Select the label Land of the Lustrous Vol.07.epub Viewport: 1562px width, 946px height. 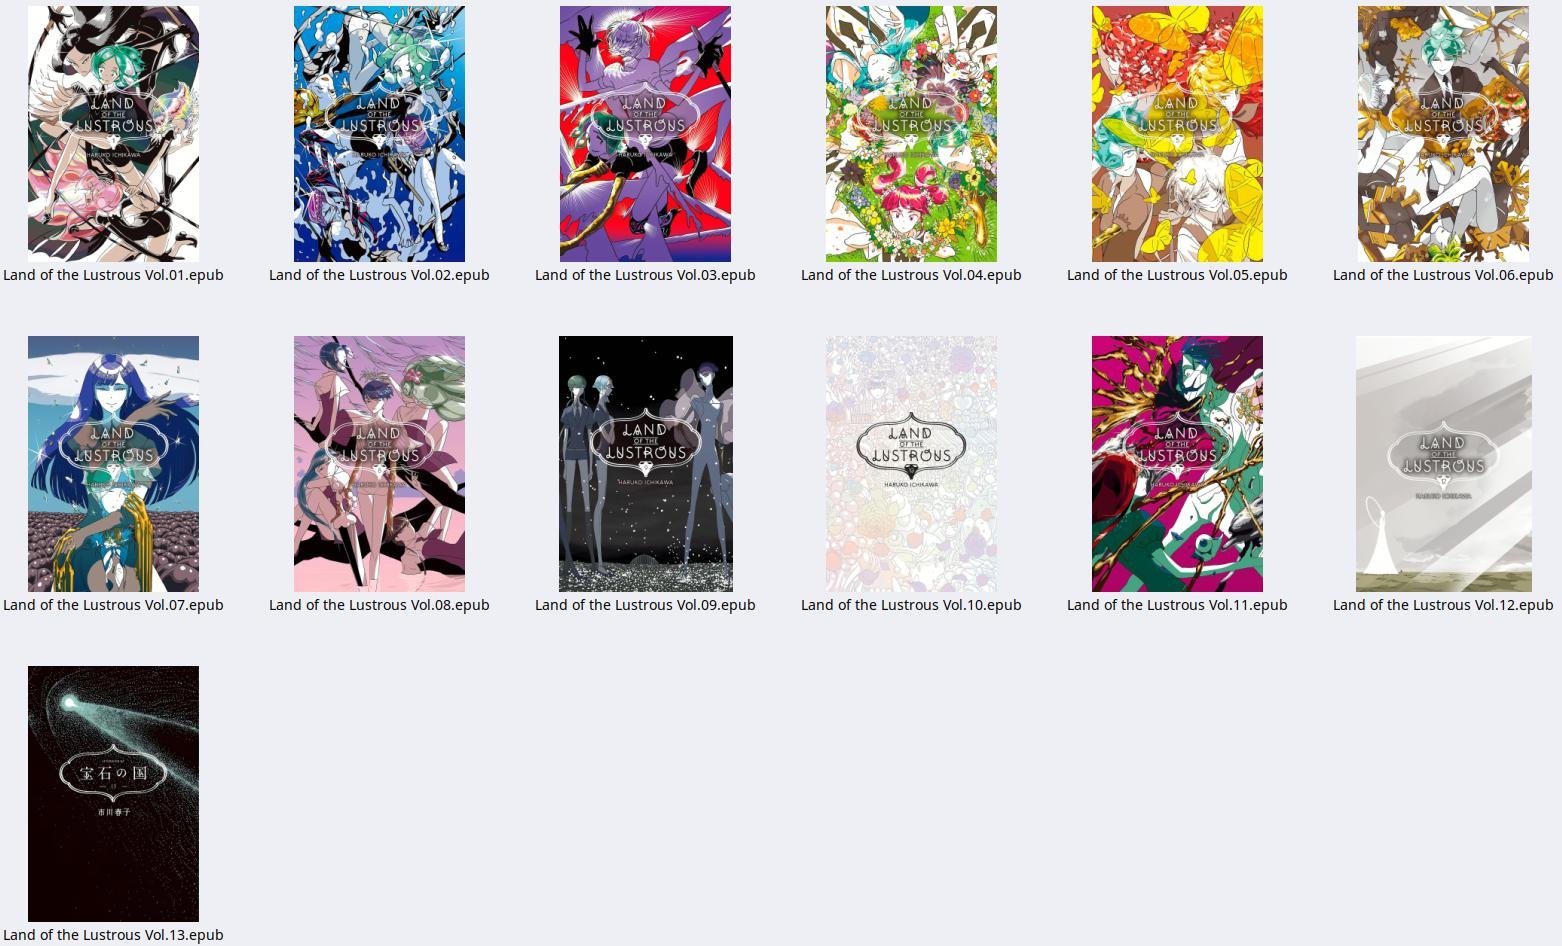[x=113, y=605]
